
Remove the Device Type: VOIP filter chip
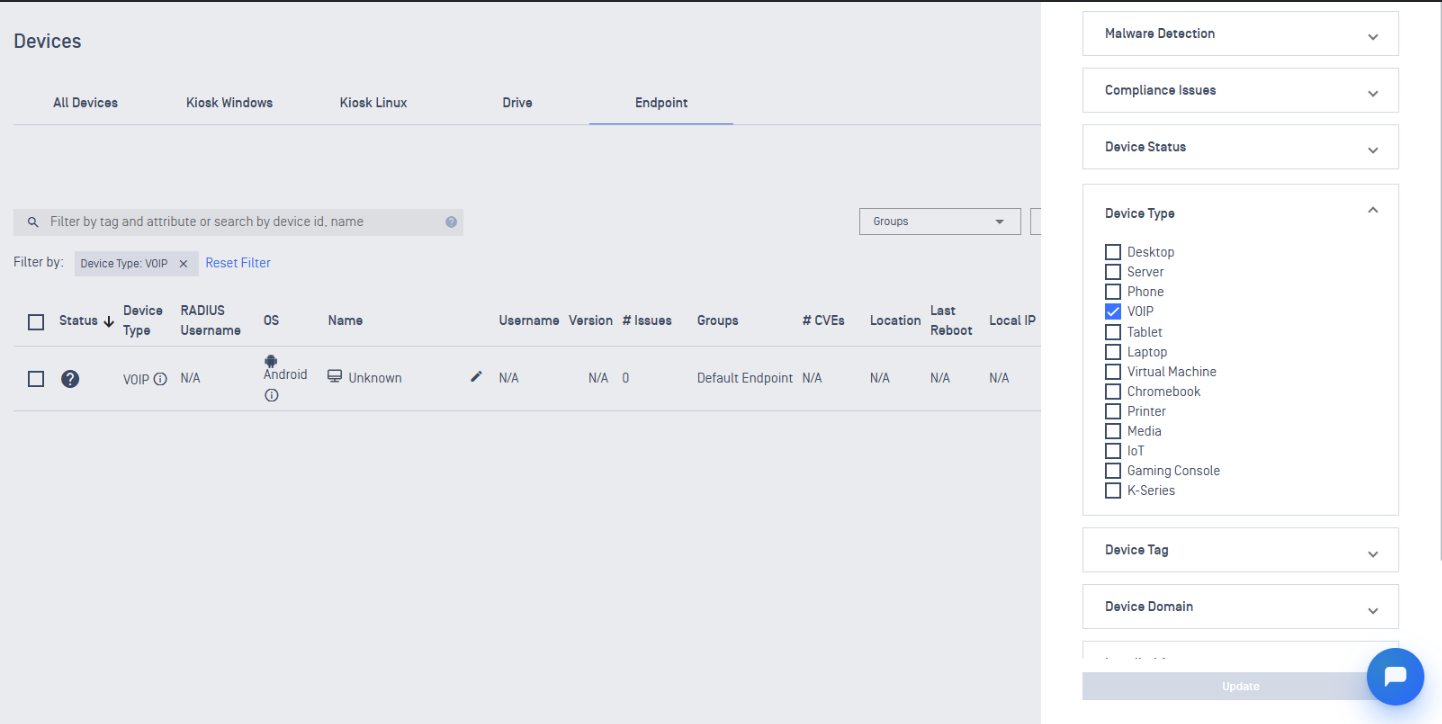pos(183,264)
